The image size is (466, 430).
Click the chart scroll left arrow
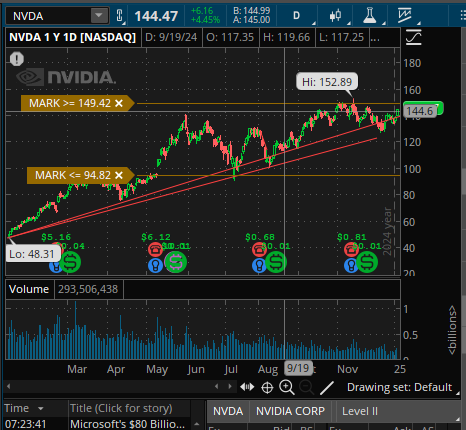coord(9,387)
